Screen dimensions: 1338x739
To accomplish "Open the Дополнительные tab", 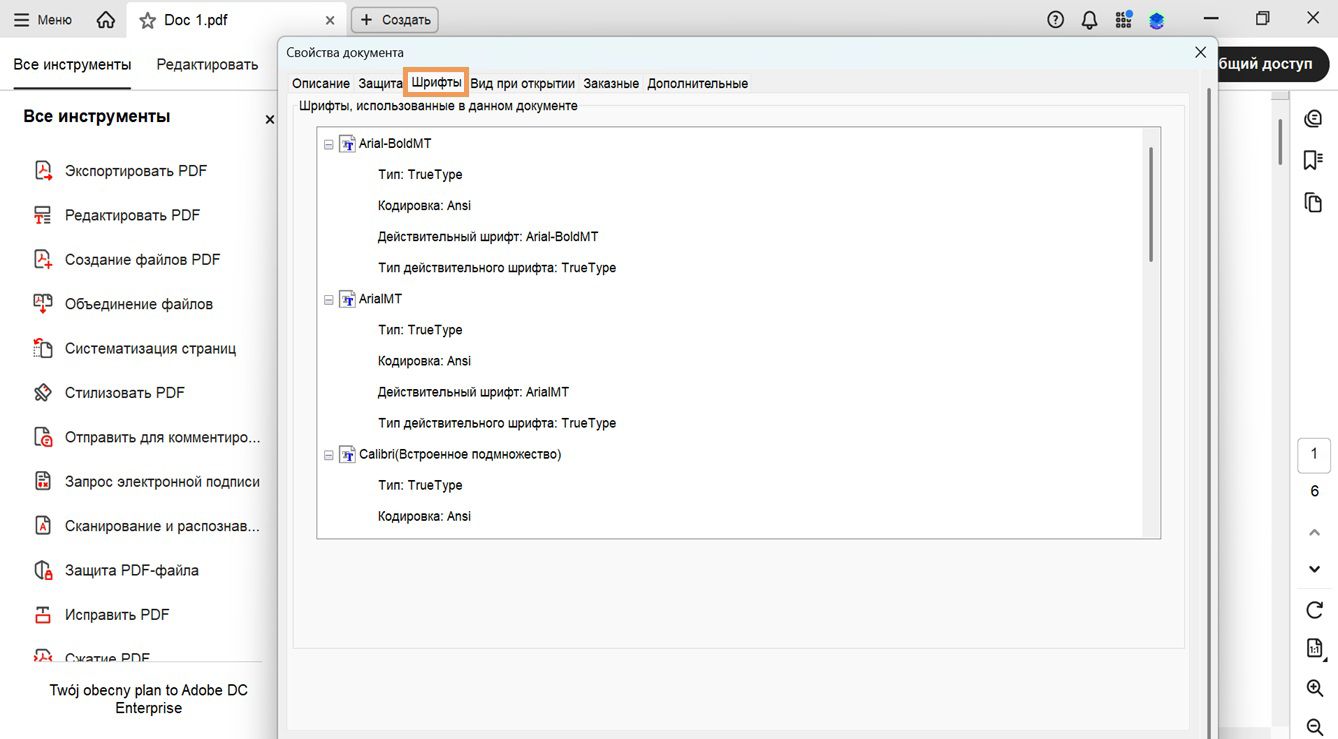I will (x=697, y=83).
